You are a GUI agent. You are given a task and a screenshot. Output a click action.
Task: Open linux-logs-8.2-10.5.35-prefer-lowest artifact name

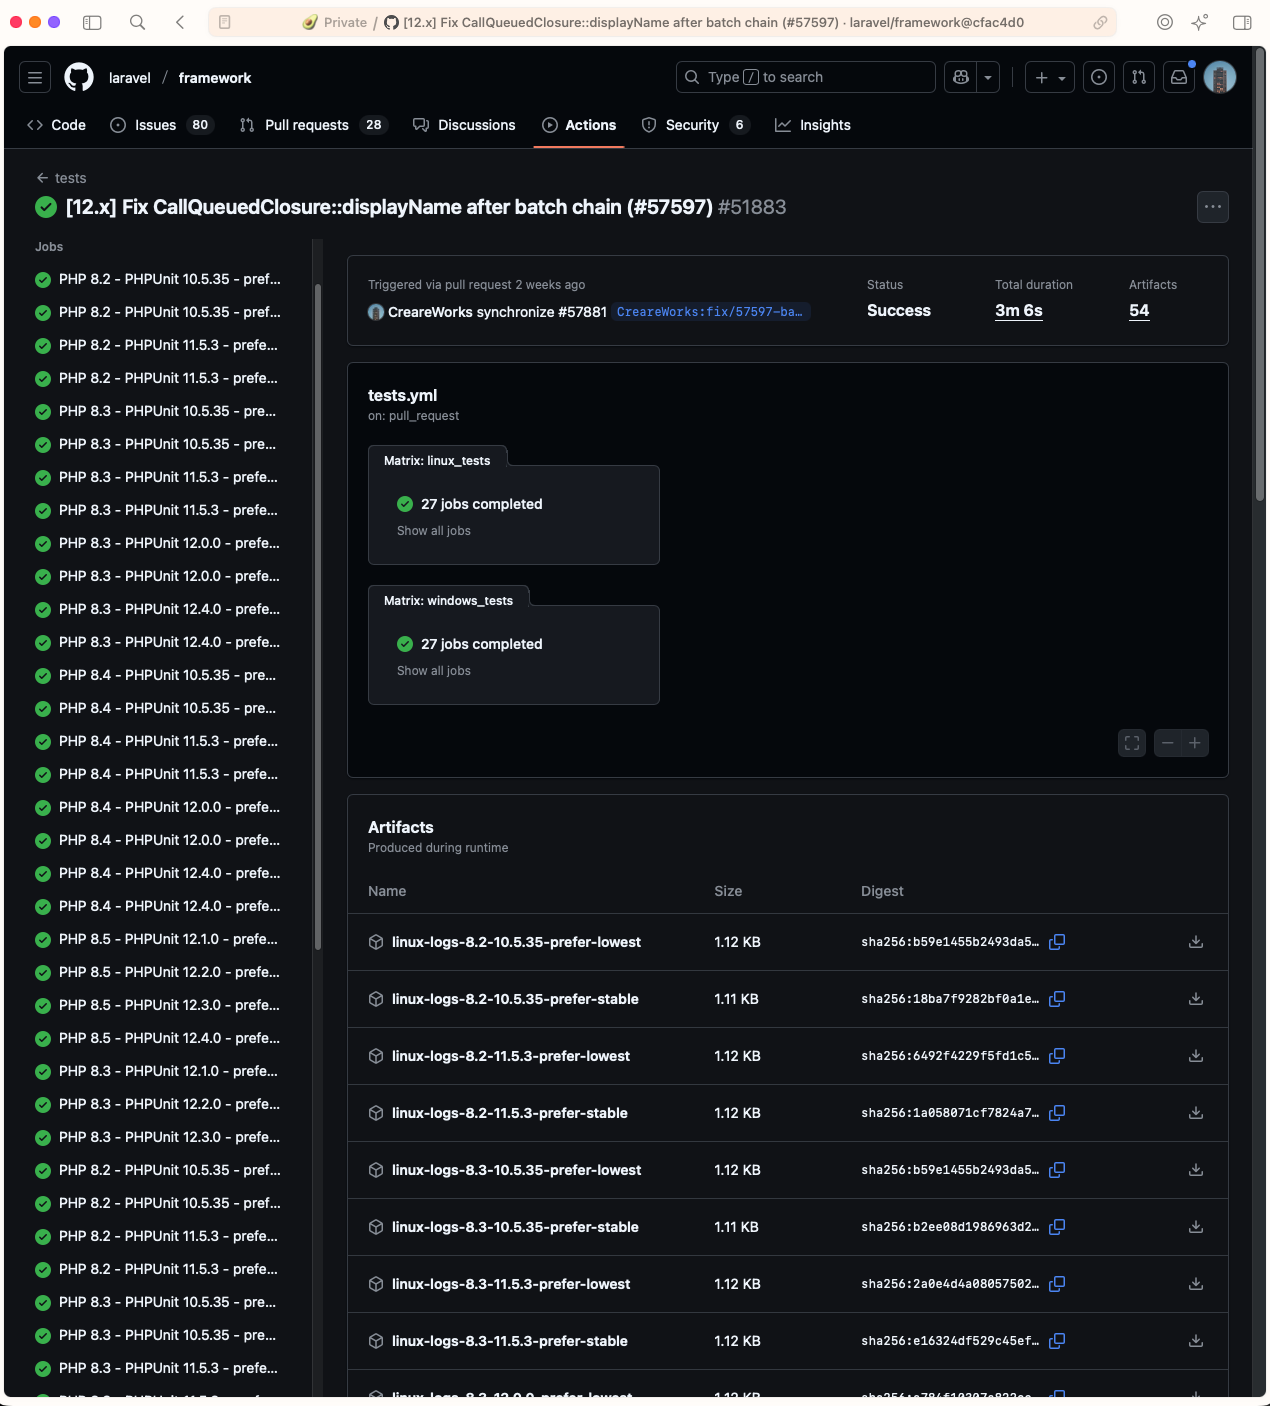[x=516, y=942]
